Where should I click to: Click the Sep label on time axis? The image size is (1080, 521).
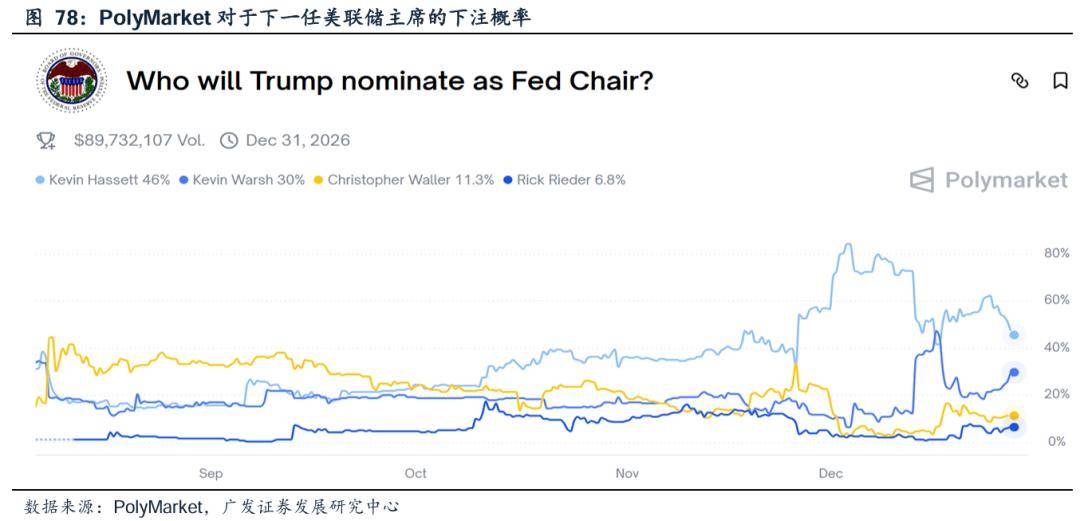210,473
